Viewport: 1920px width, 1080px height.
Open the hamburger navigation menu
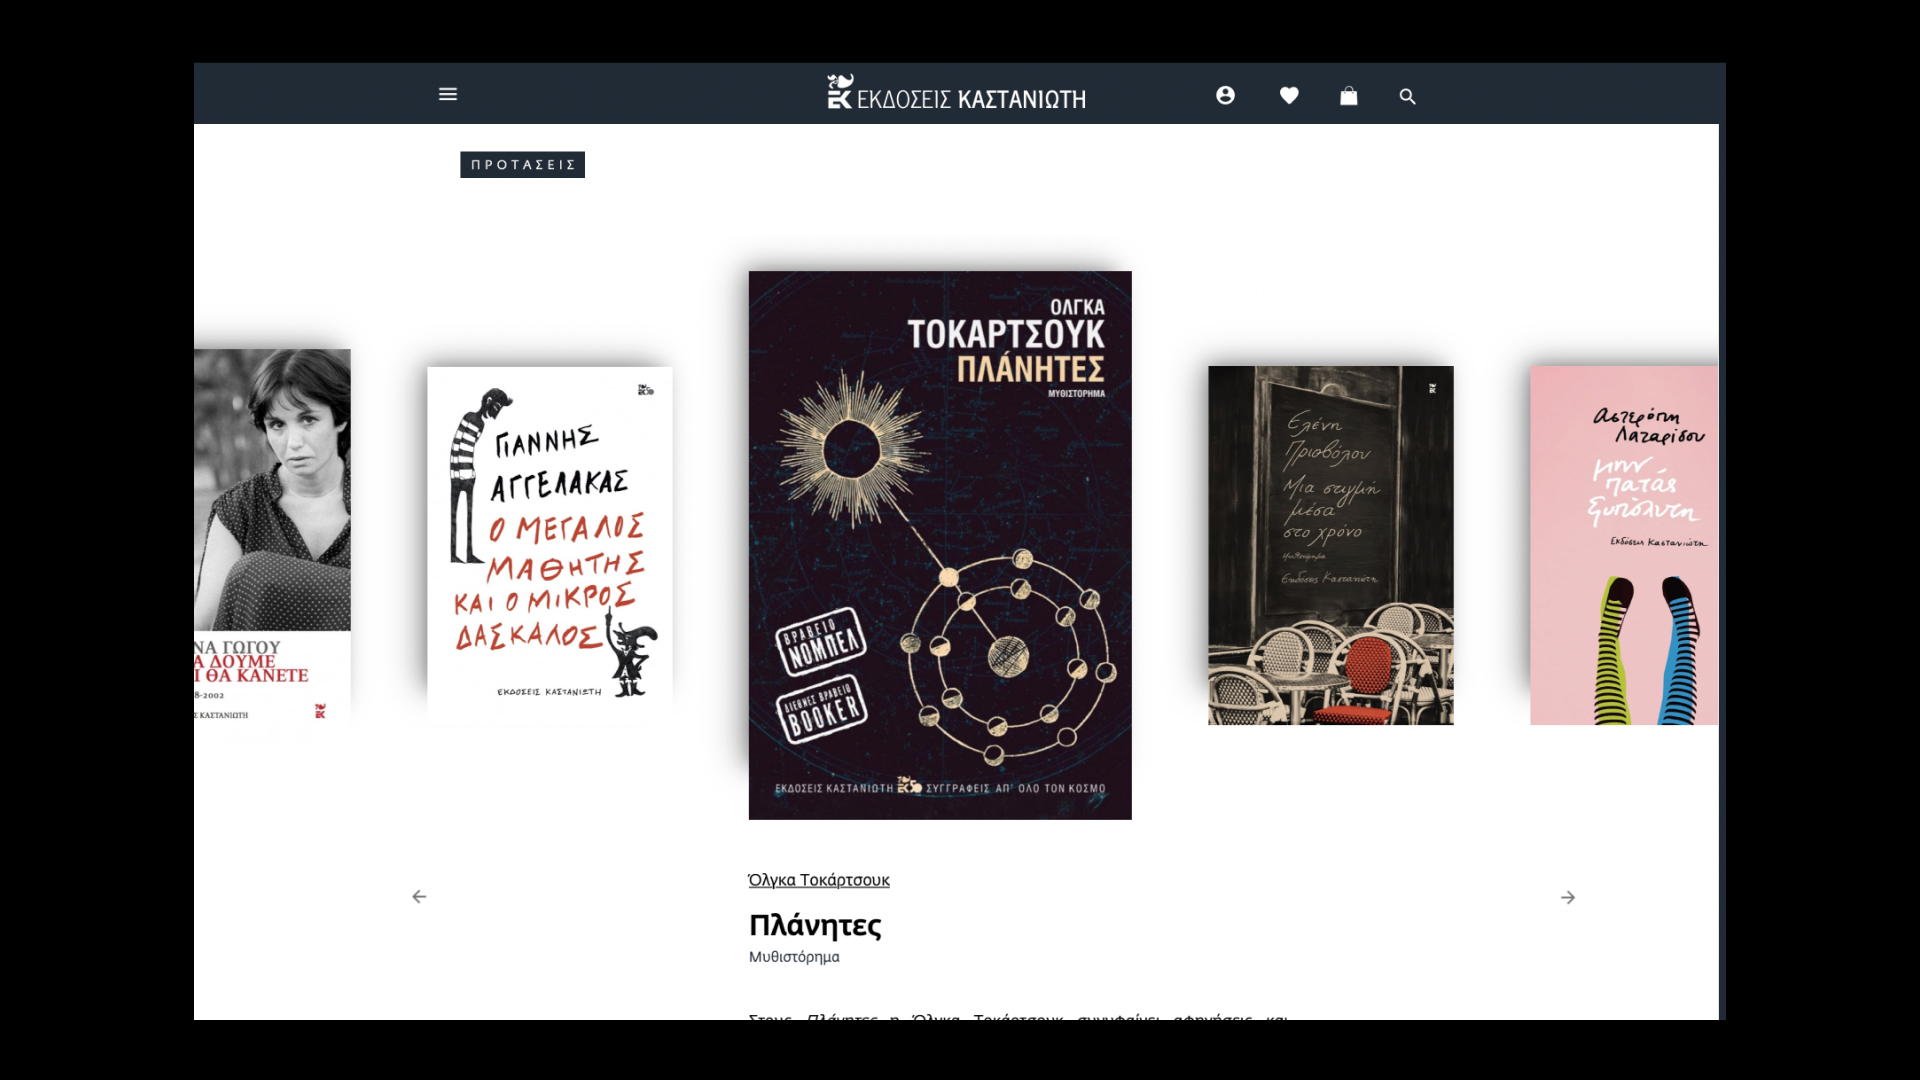coord(448,94)
